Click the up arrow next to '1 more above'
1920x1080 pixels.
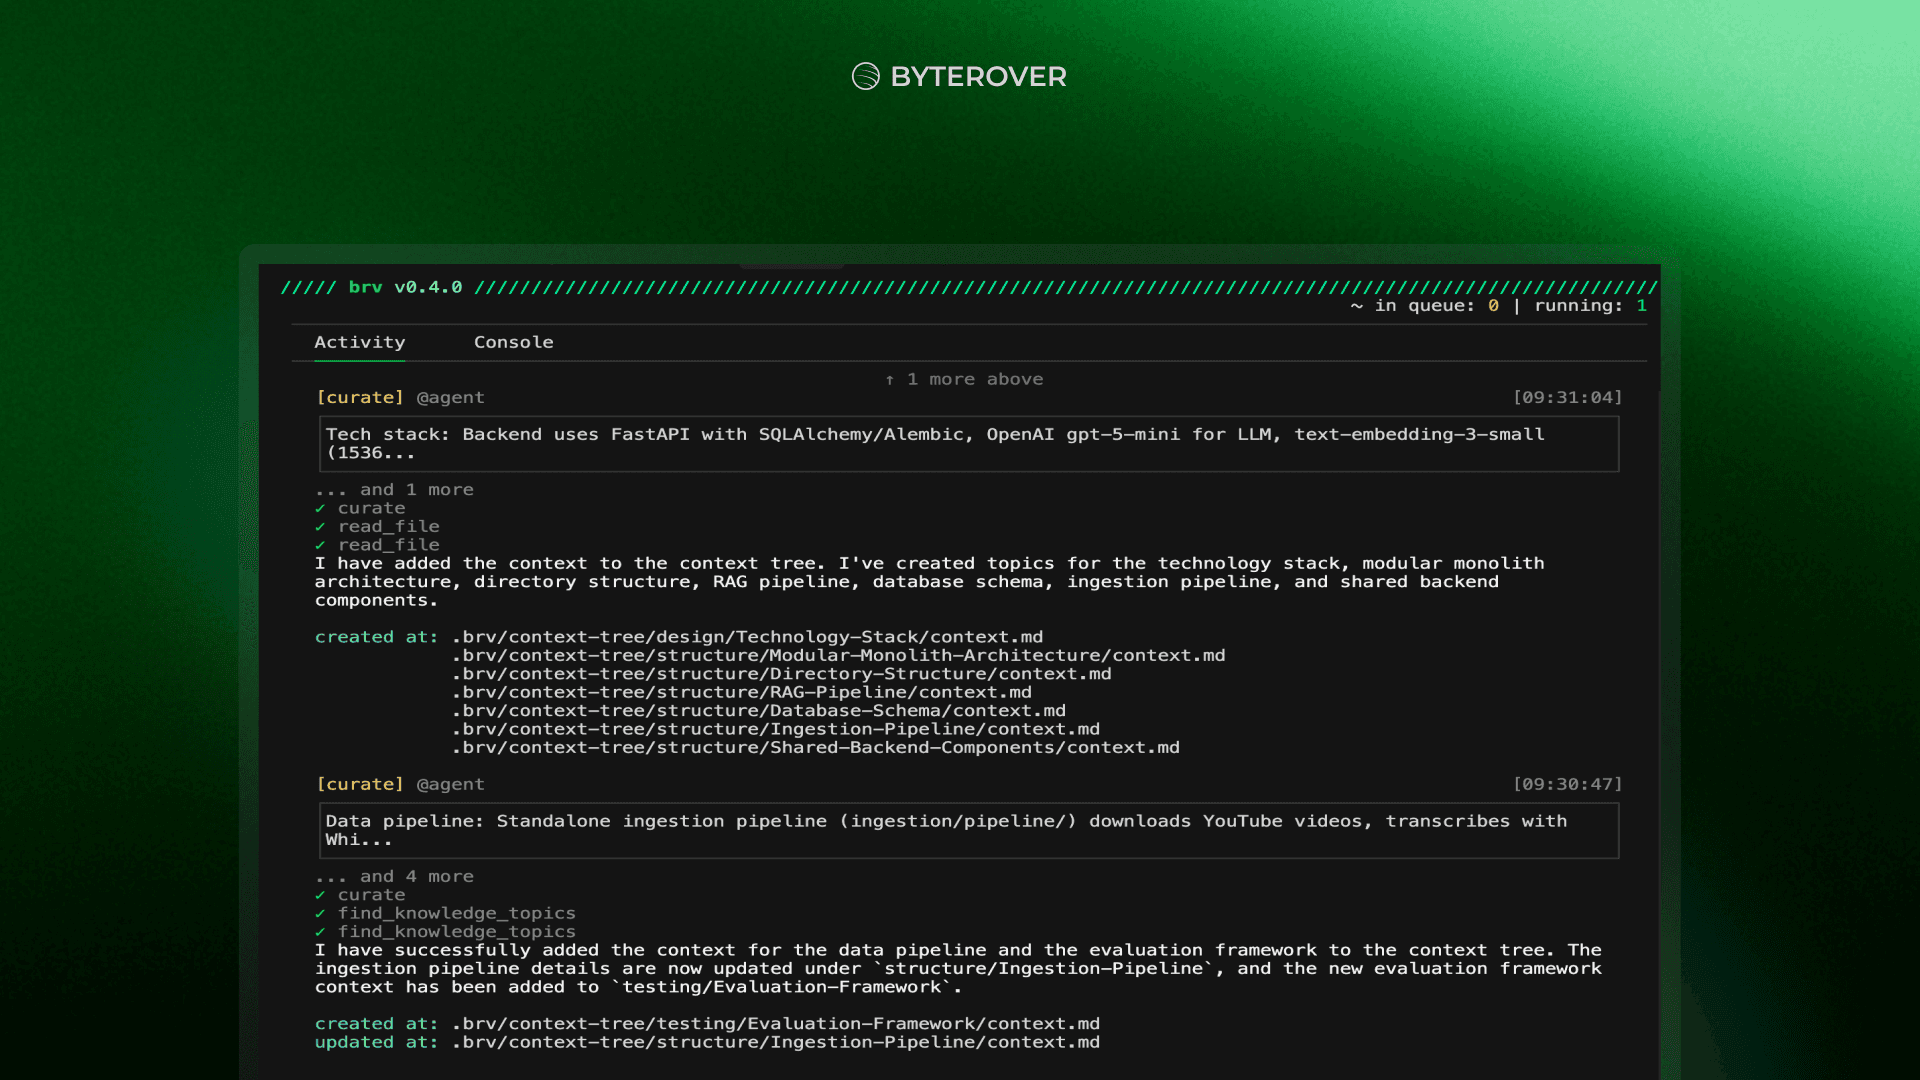coord(889,380)
